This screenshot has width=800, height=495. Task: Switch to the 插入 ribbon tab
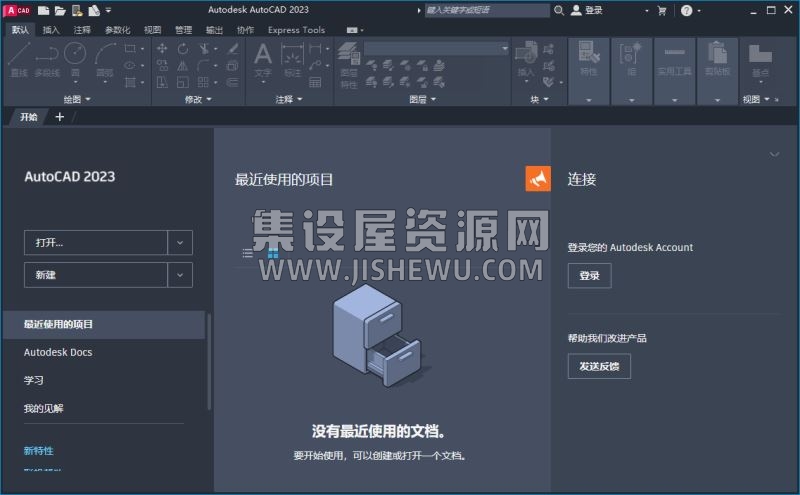click(51, 30)
